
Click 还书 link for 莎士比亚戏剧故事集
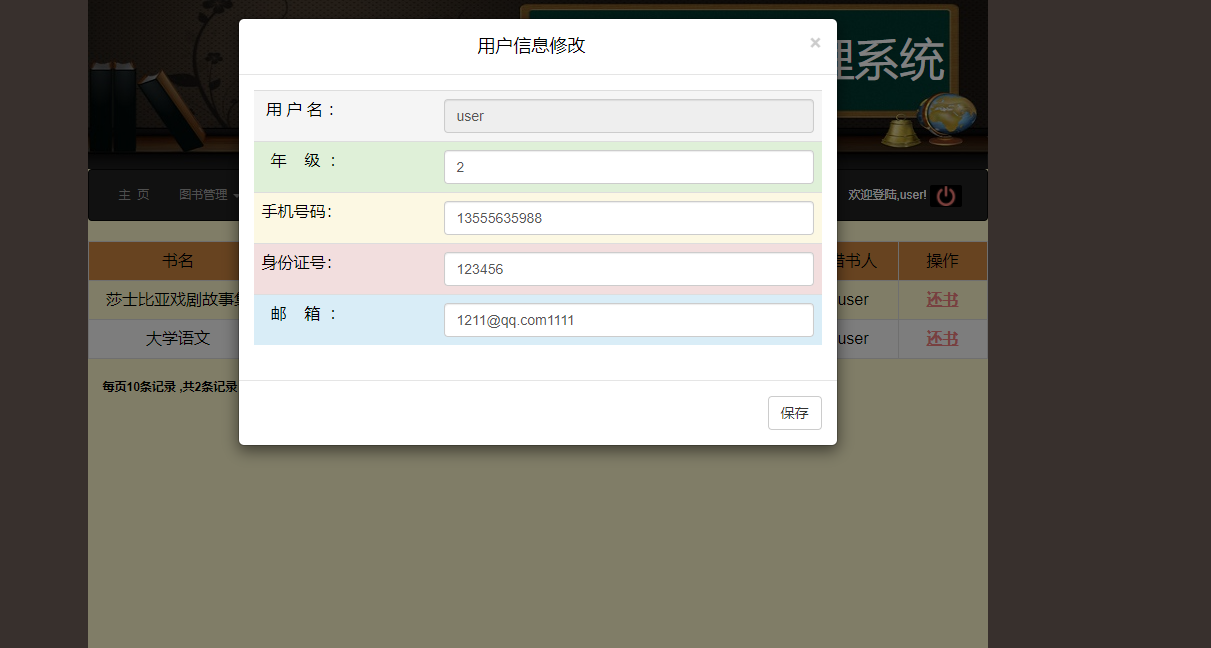click(x=941, y=299)
